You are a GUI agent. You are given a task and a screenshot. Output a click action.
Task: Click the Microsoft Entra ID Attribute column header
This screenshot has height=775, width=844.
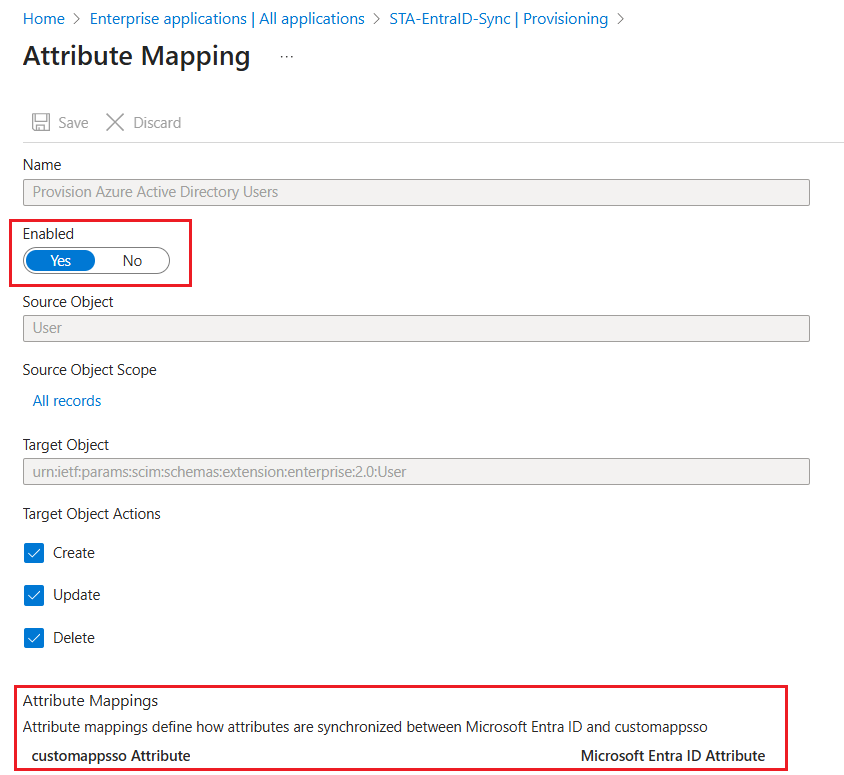click(672, 756)
